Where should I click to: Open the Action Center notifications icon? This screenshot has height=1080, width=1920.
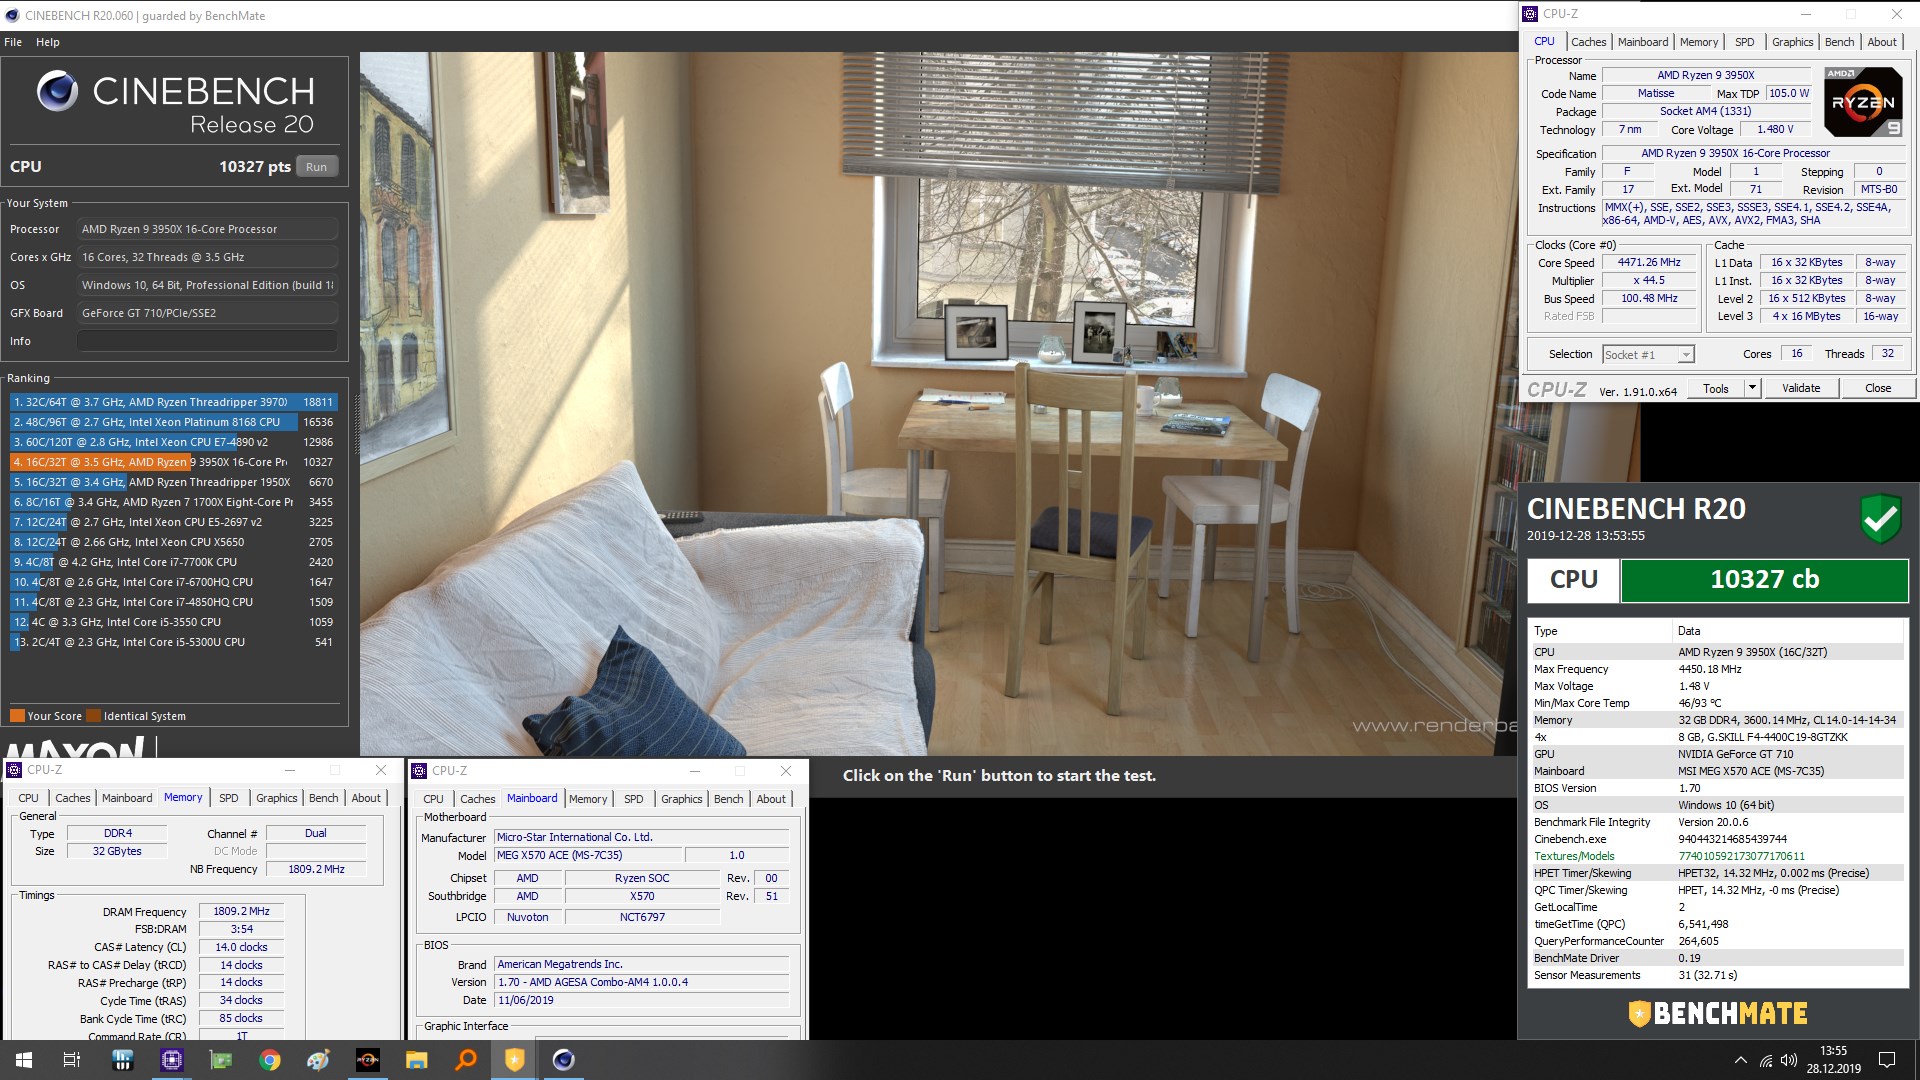click(x=1887, y=1060)
